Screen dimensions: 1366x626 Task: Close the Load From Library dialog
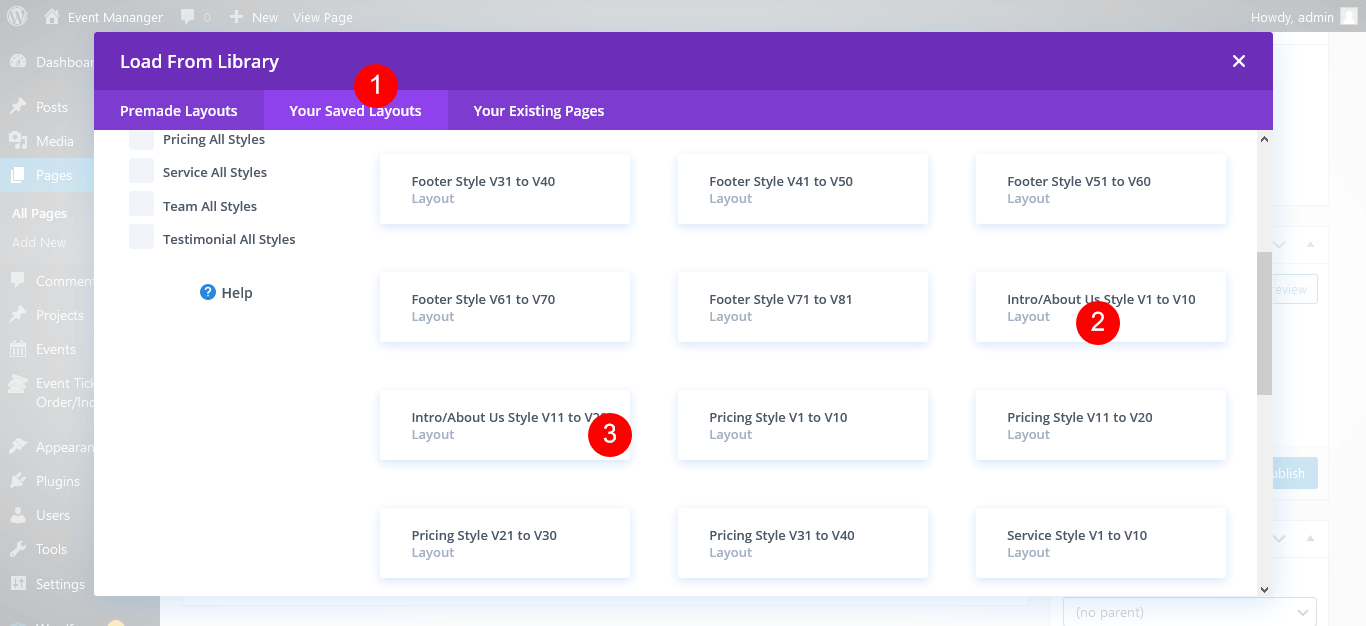(x=1239, y=61)
